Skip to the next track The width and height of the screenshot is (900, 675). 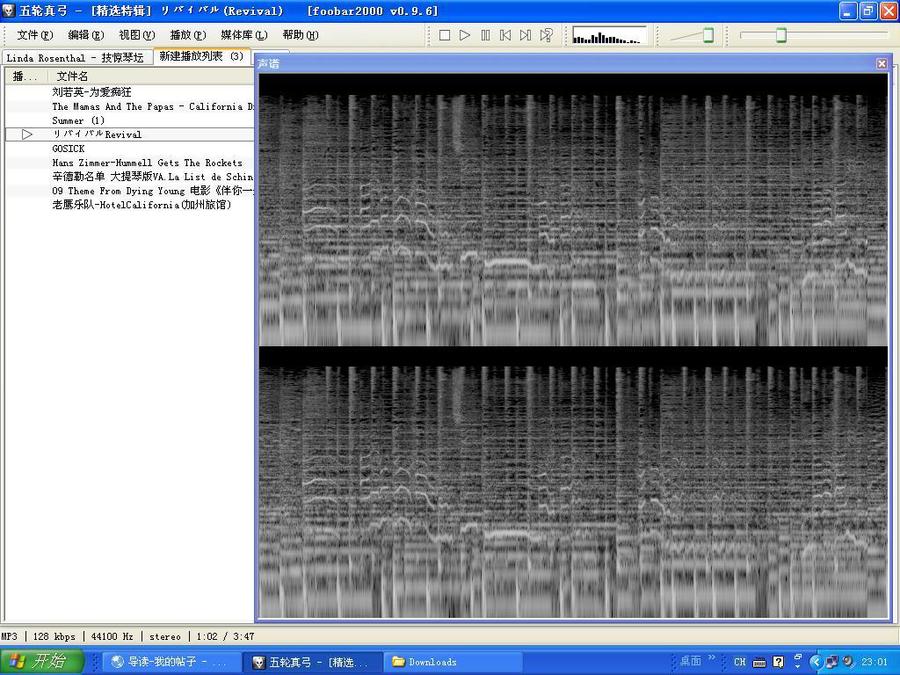(525, 36)
